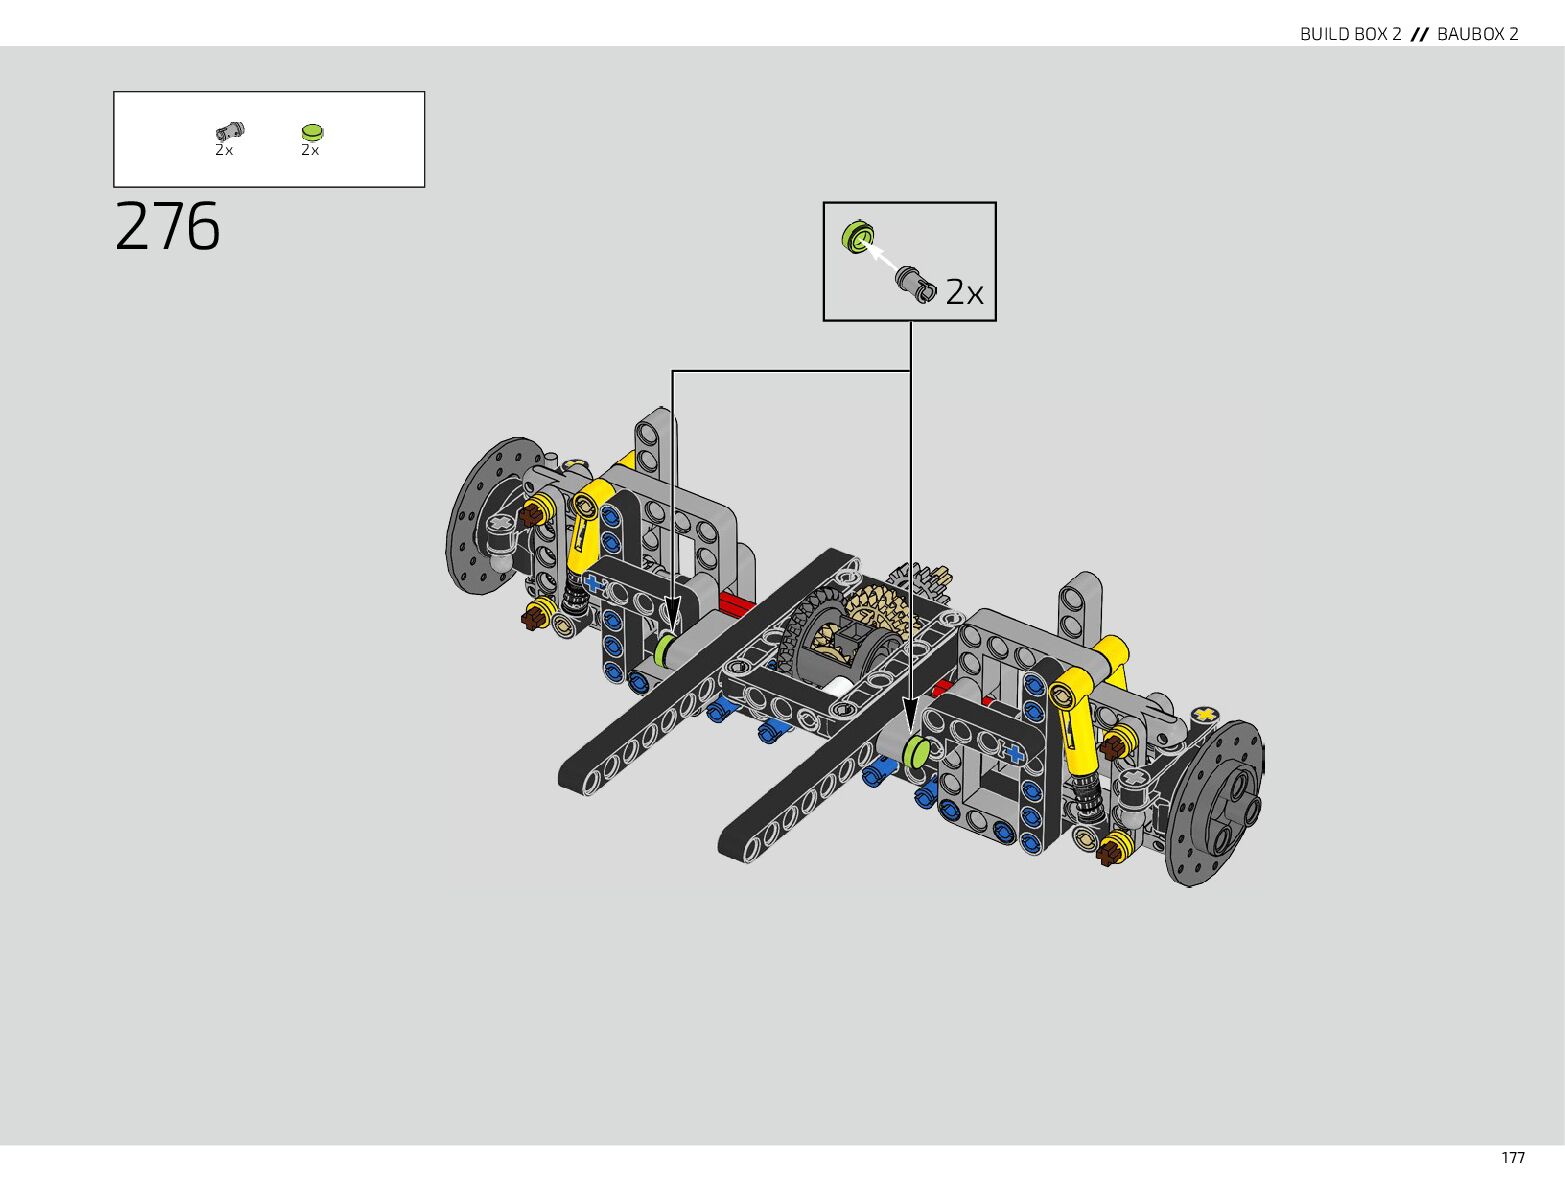This screenshot has width=1565, height=1191.
Task: Click the right yellow suspension arm
Action: 1076,718
